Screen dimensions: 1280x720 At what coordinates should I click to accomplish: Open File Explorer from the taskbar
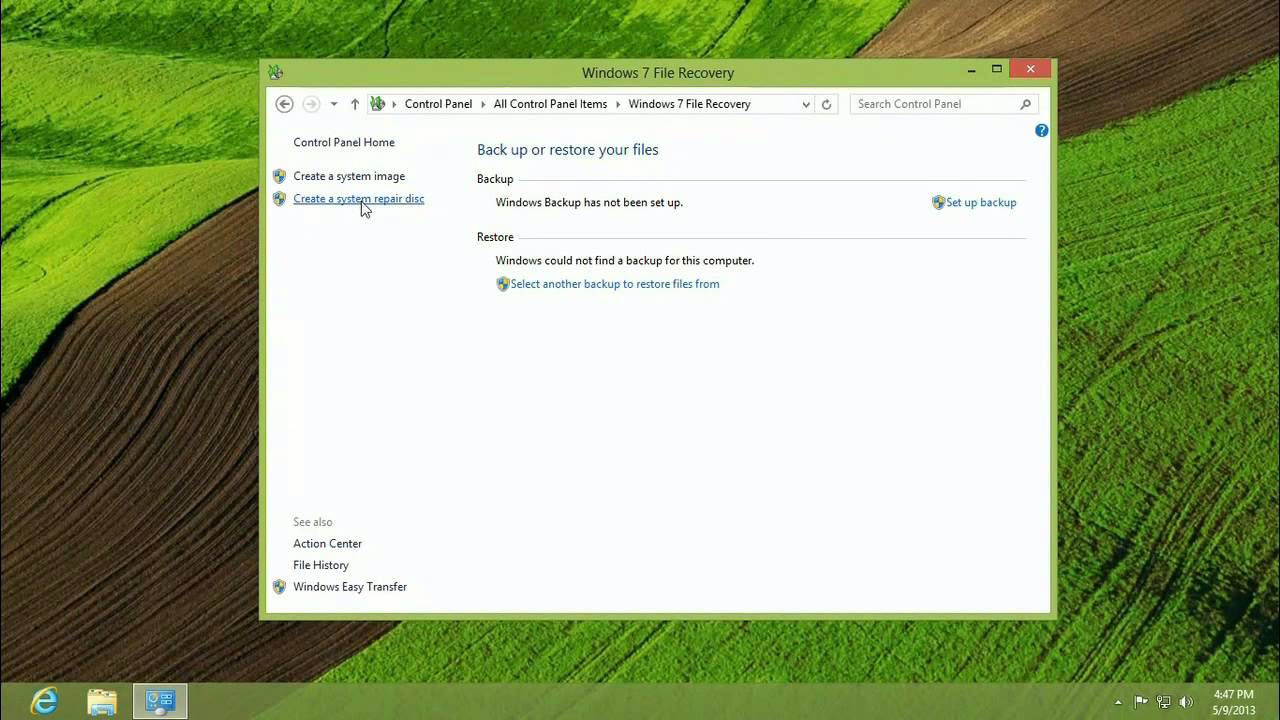[102, 701]
